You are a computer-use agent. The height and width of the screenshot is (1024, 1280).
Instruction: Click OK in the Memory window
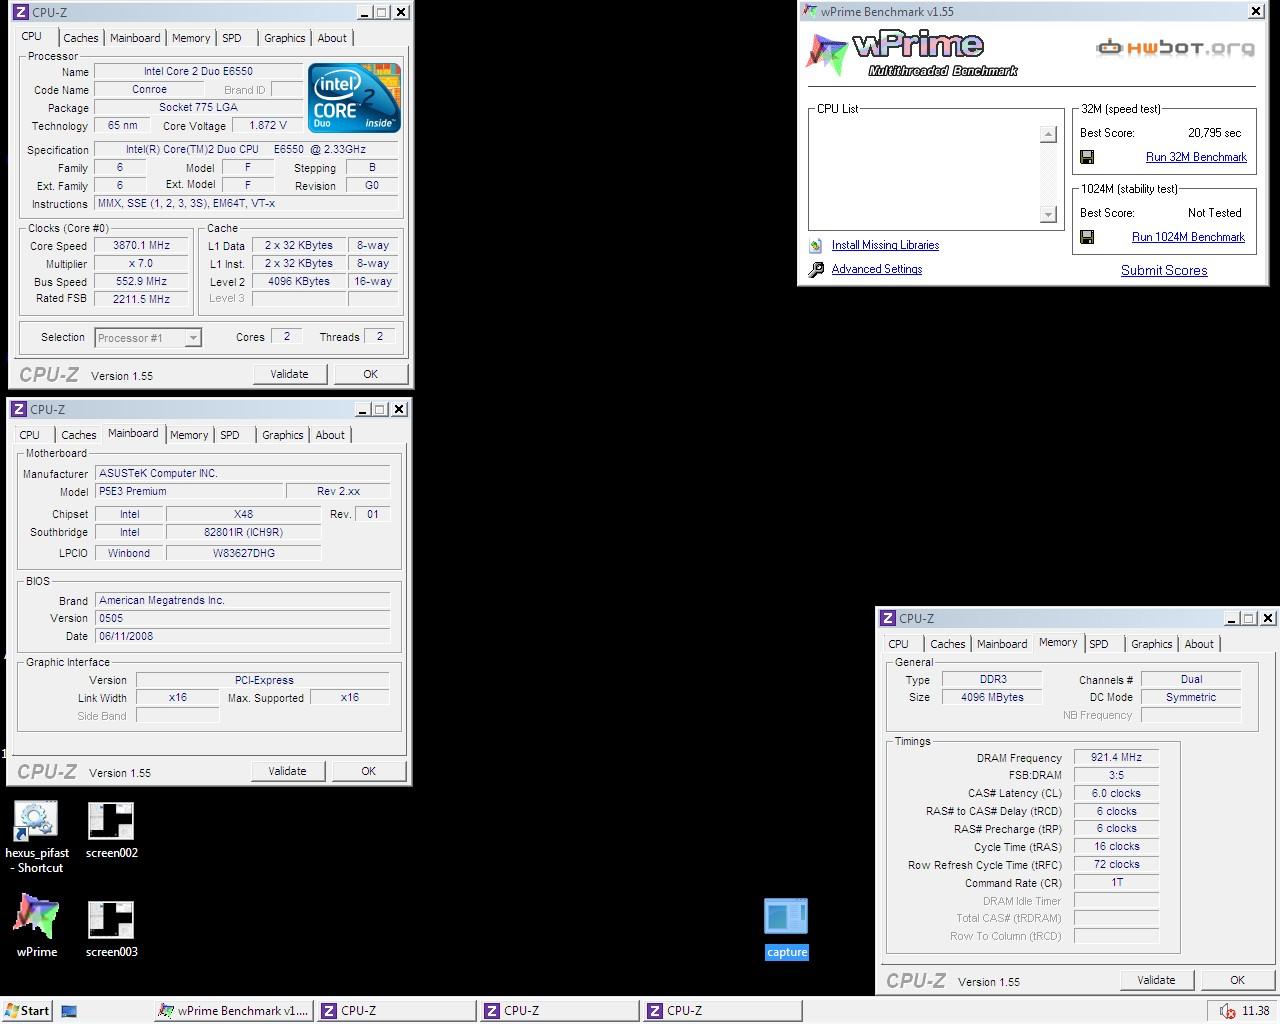(x=1237, y=980)
